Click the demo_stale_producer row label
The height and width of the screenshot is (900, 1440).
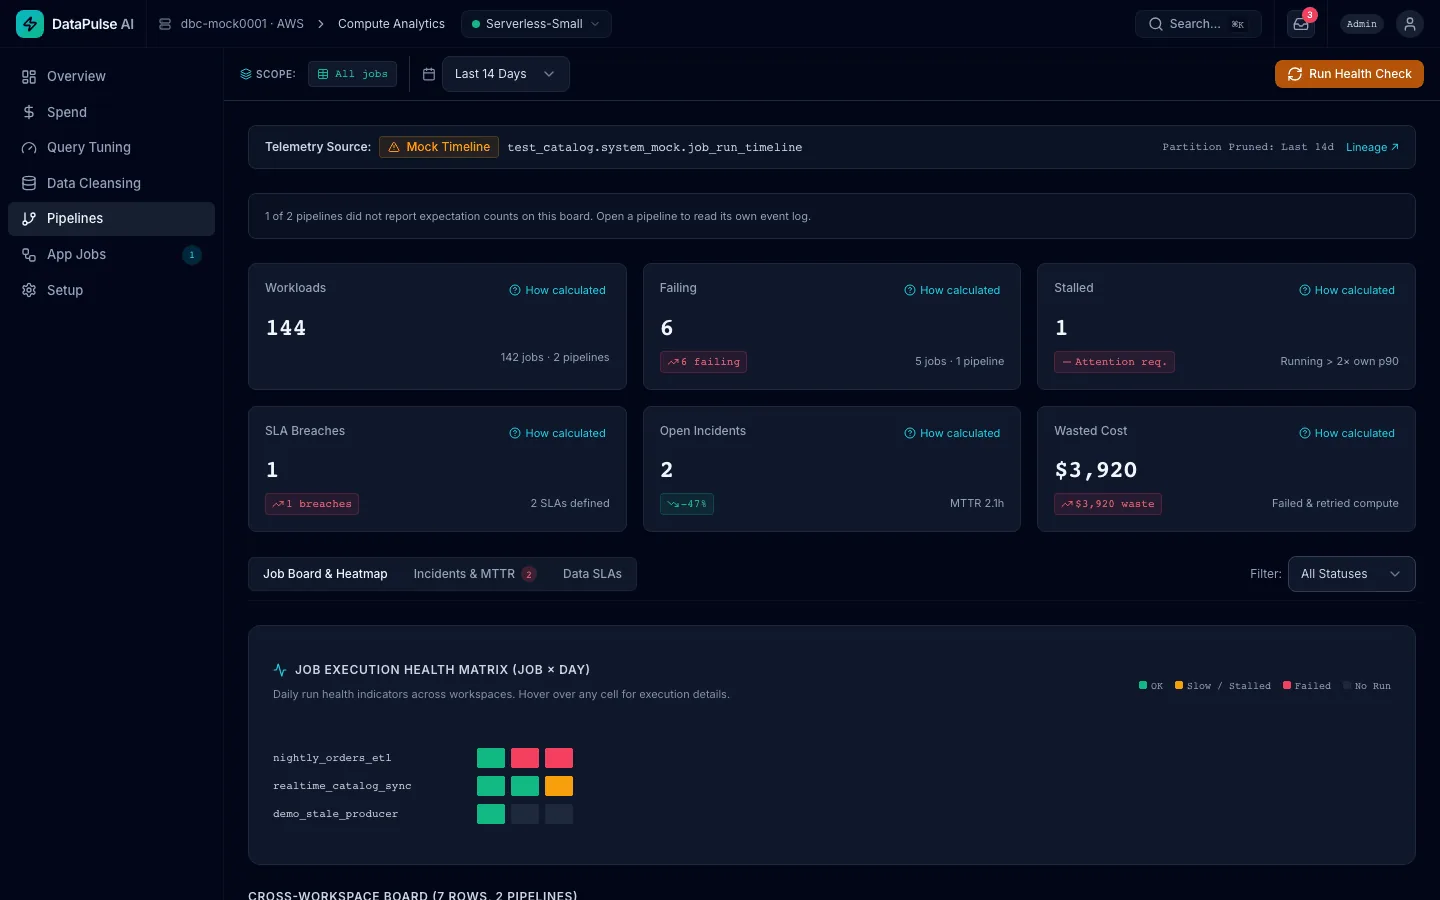coord(335,814)
